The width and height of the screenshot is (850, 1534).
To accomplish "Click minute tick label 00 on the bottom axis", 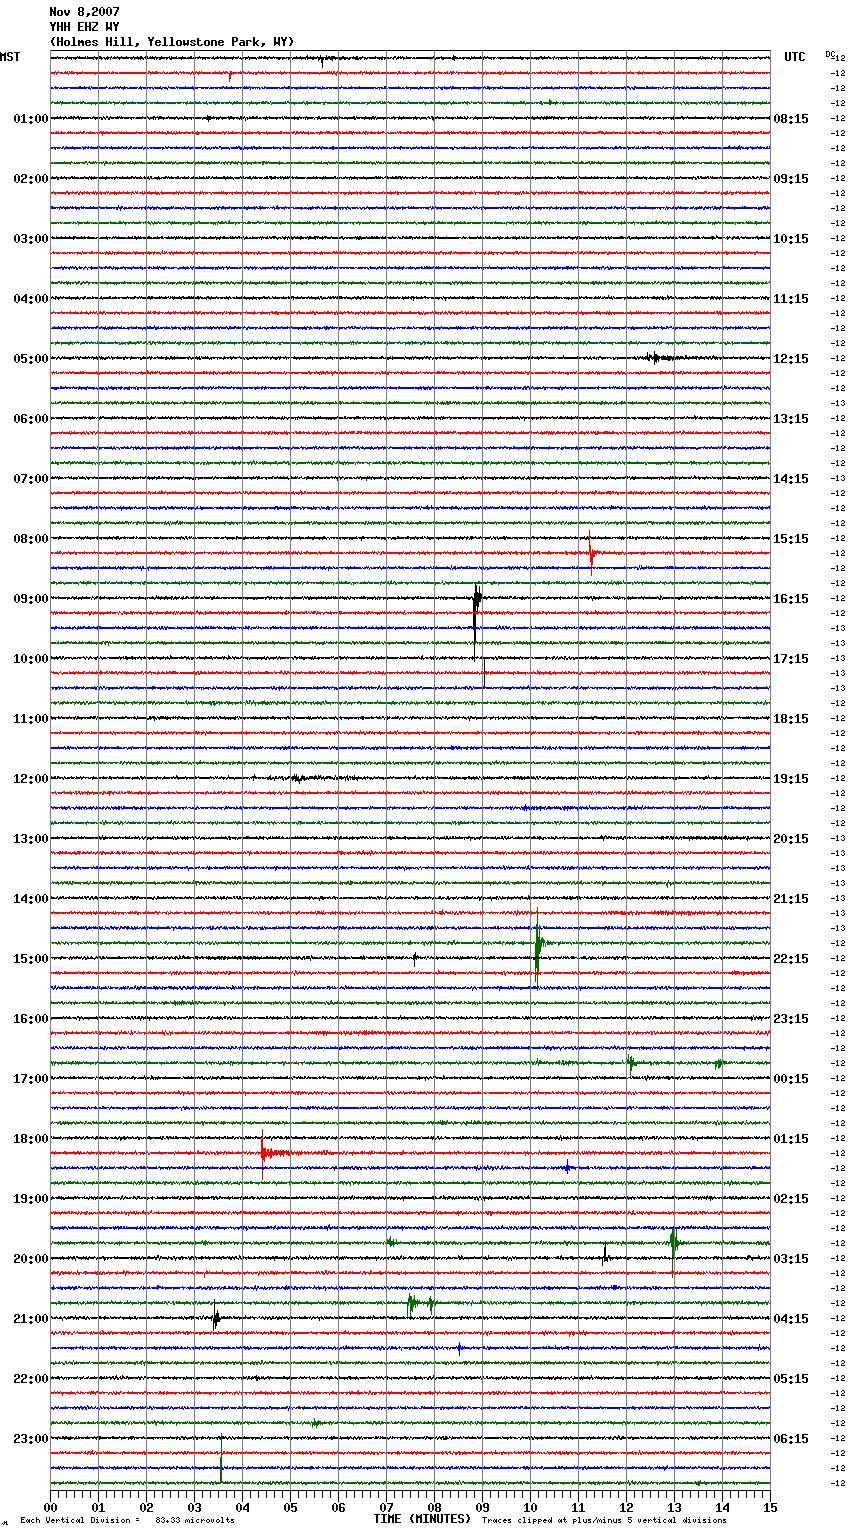I will (x=50, y=1507).
